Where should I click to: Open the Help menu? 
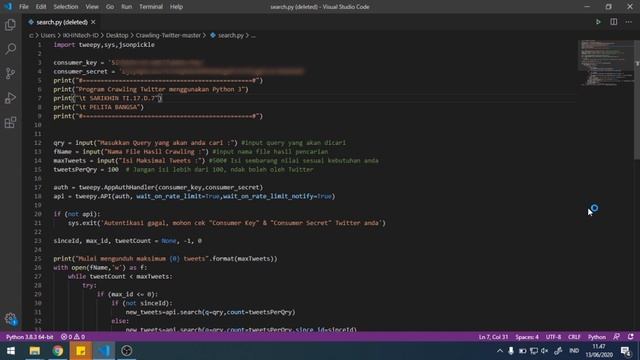pyautogui.click(x=176, y=7)
